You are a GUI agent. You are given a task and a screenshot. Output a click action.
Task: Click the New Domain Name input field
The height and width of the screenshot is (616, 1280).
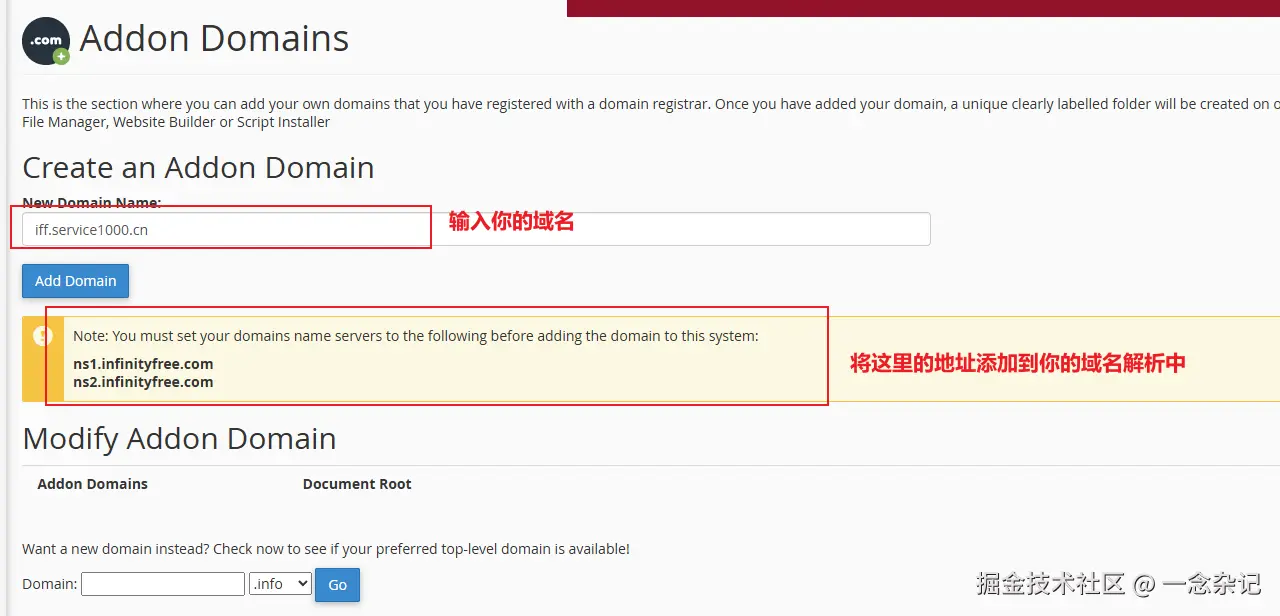coord(476,229)
